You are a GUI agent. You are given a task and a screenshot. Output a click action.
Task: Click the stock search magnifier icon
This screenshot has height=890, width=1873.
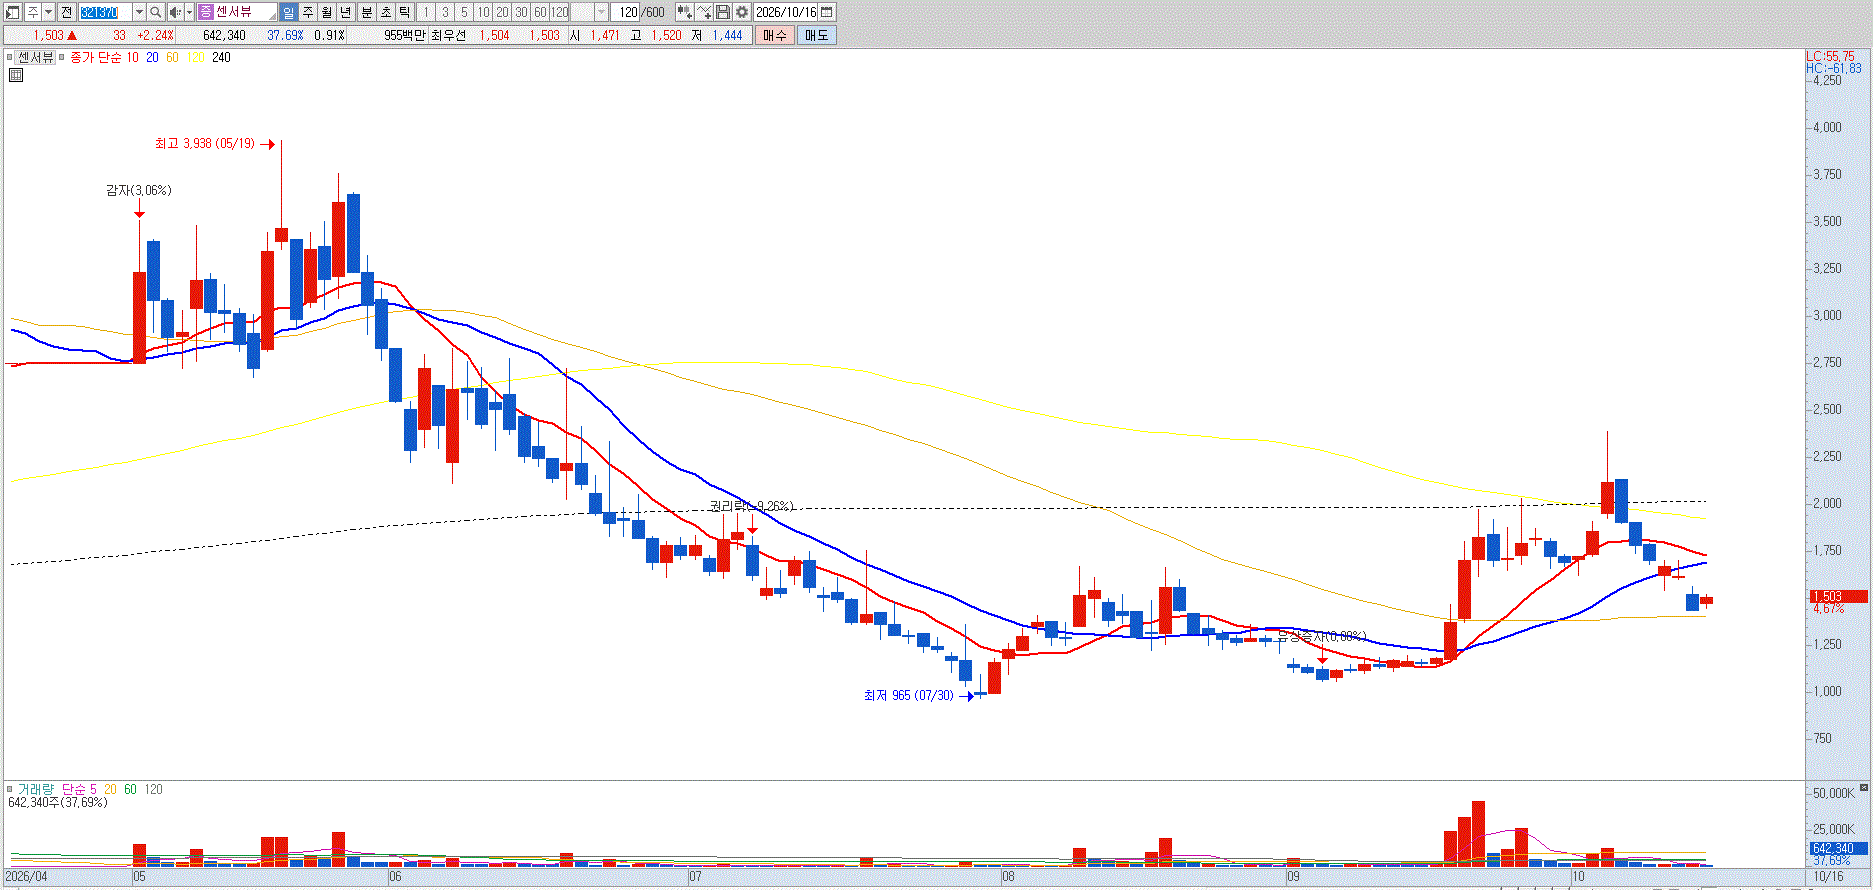[x=155, y=12]
